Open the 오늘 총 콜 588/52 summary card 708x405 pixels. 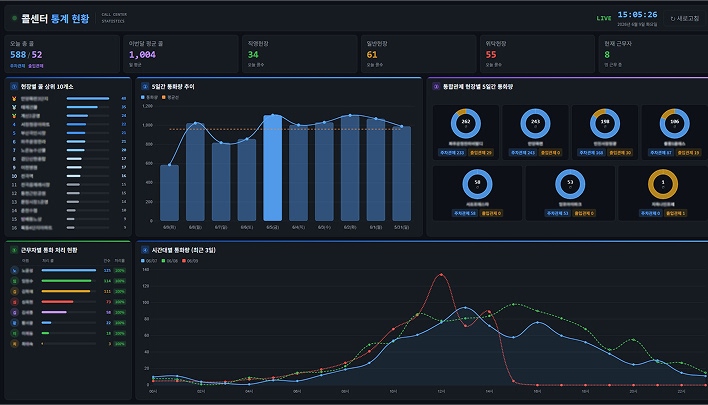click(x=62, y=54)
